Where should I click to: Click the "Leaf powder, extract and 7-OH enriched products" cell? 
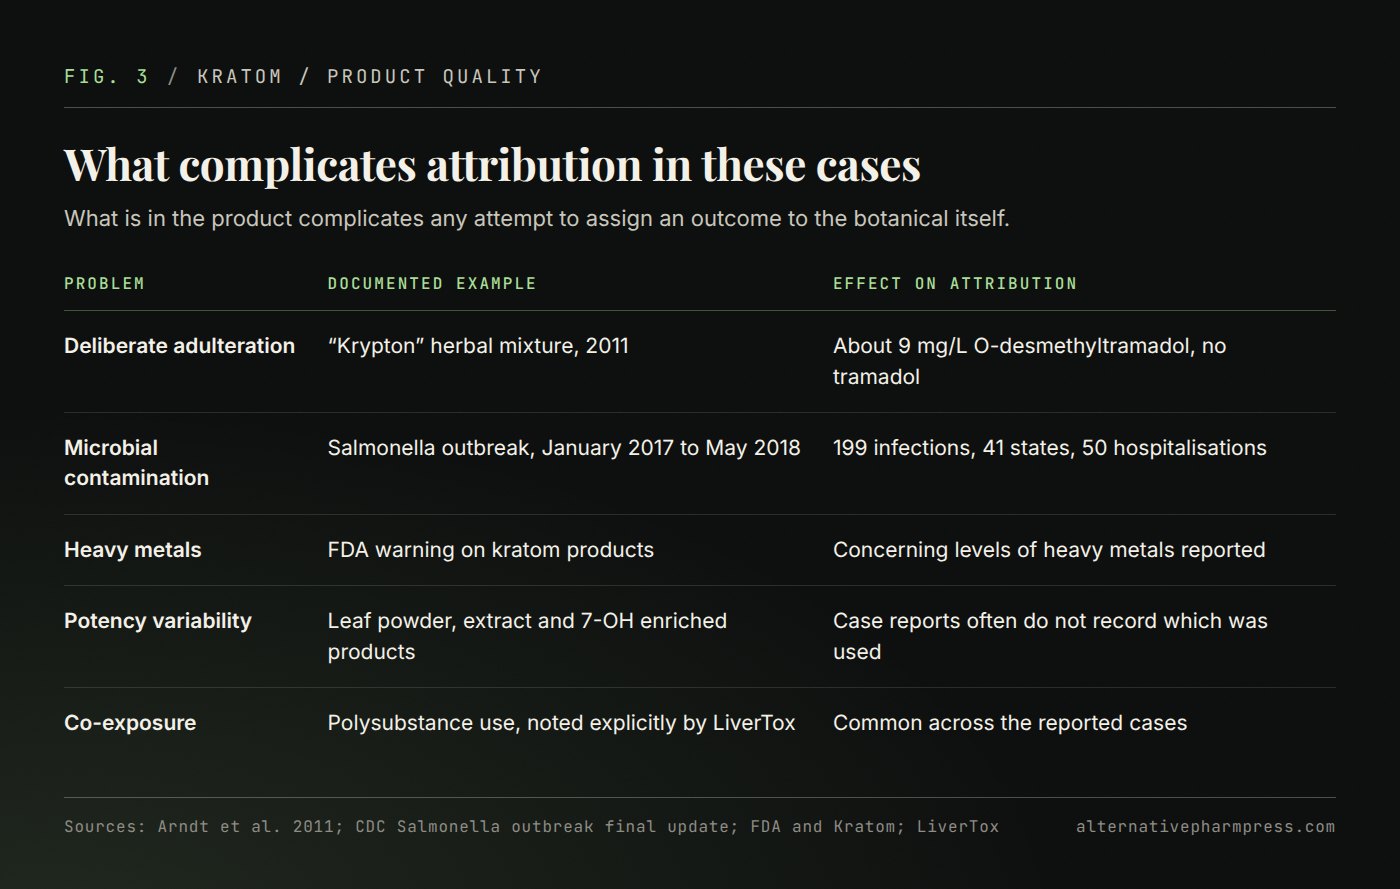(x=527, y=636)
